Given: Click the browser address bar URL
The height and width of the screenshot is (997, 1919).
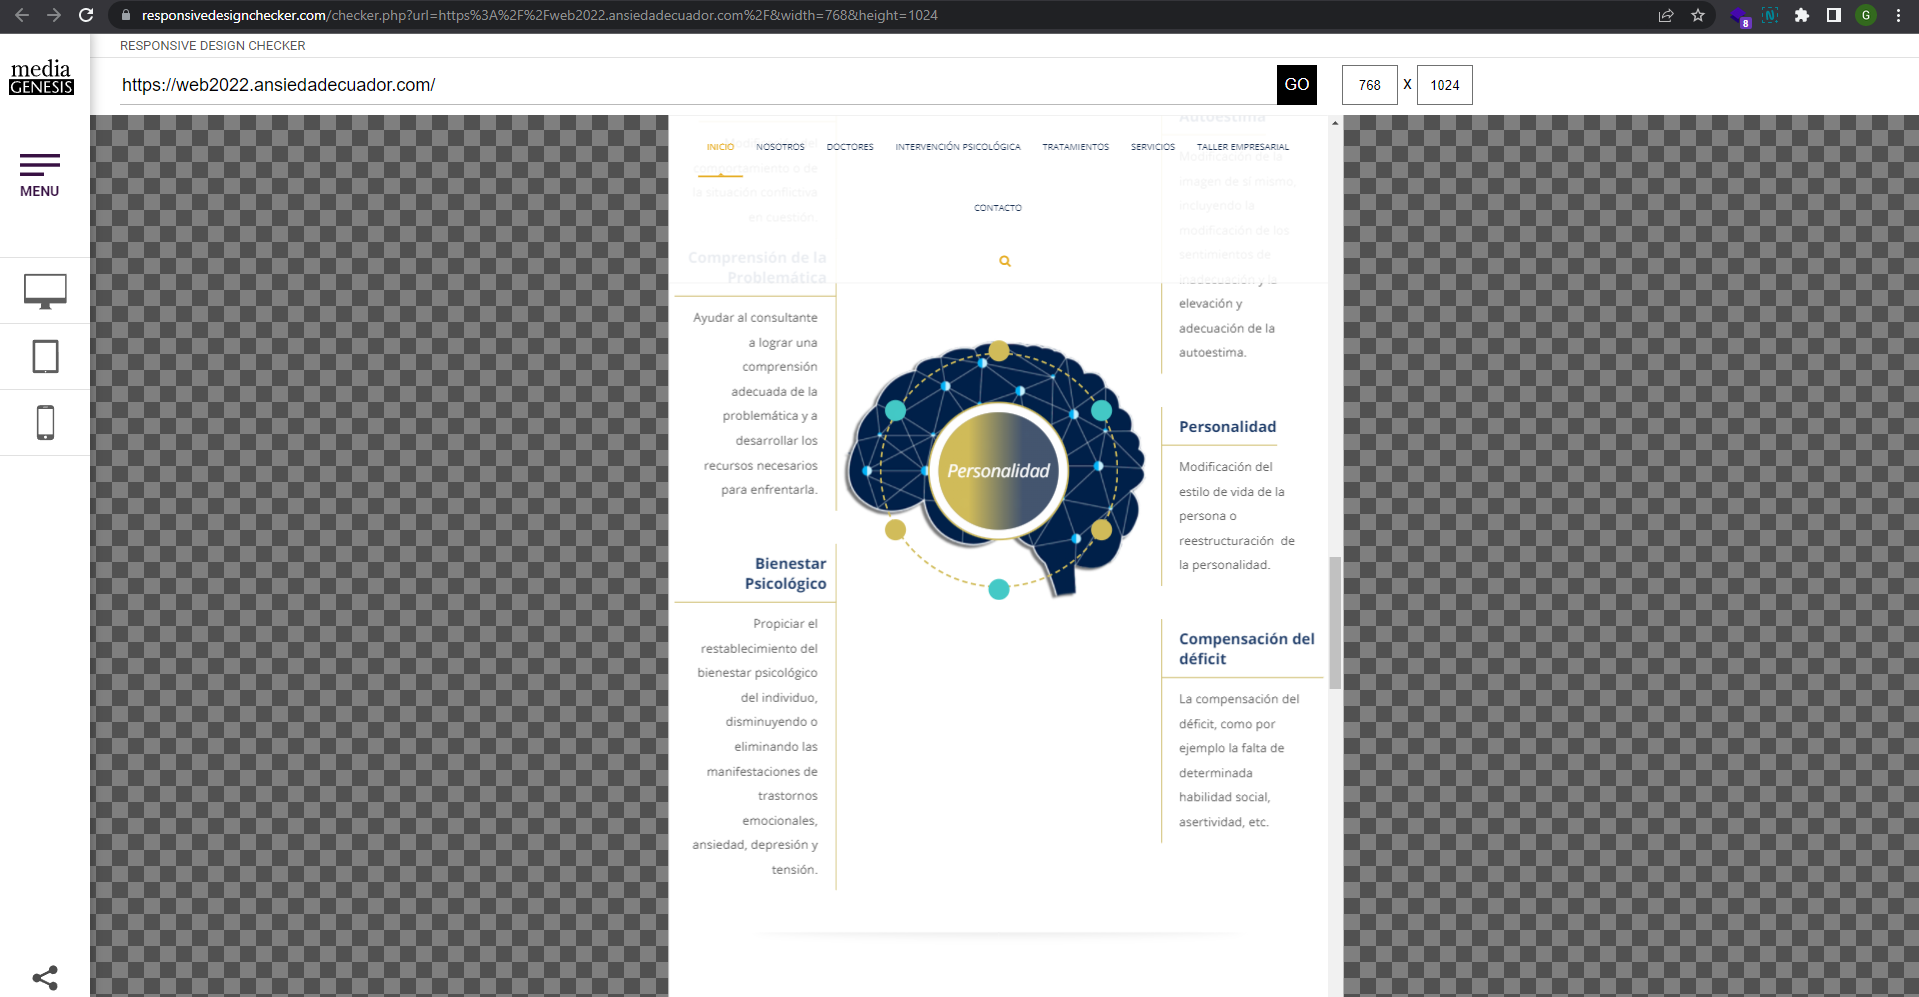Looking at the screenshot, I should pyautogui.click(x=540, y=15).
